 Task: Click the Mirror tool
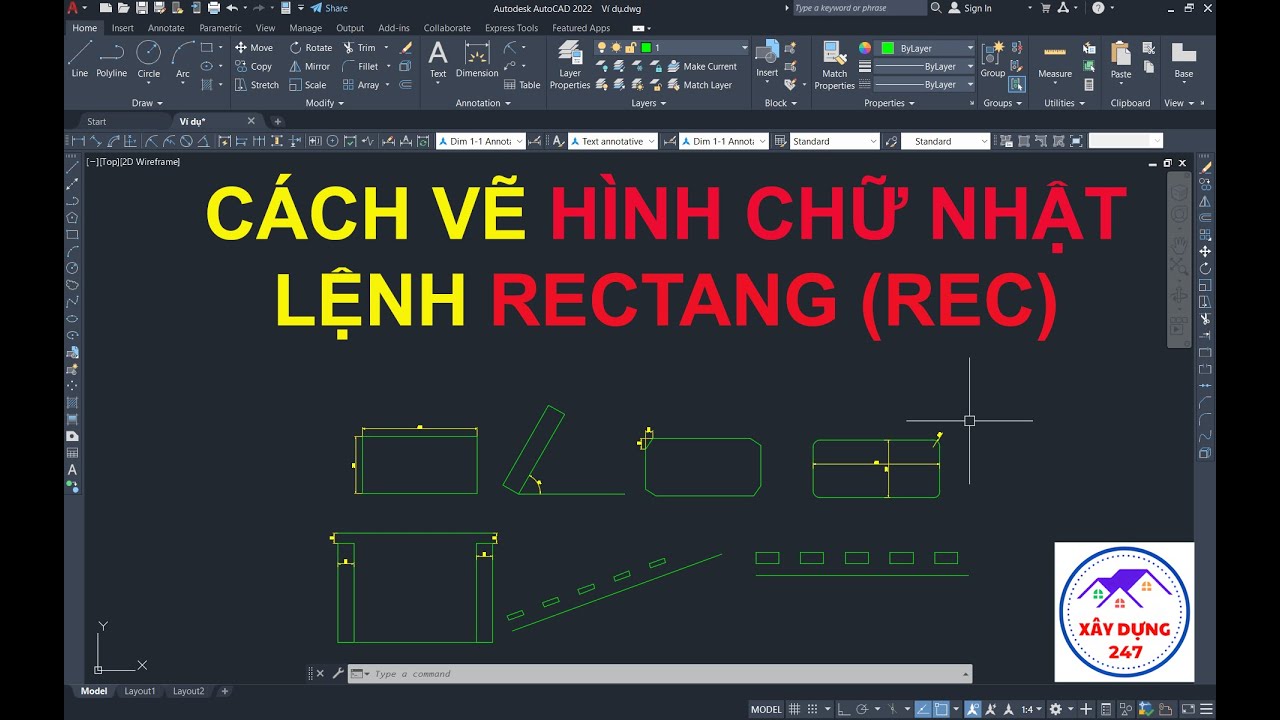pos(309,66)
